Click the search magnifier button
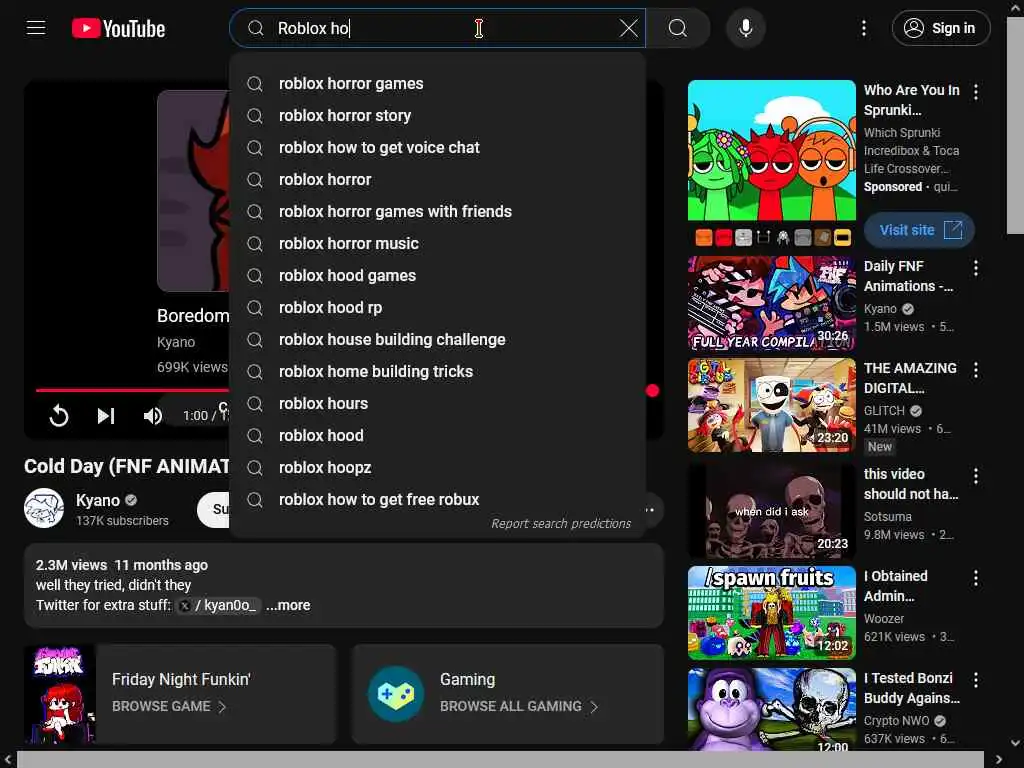1024x768 pixels. pos(678,28)
